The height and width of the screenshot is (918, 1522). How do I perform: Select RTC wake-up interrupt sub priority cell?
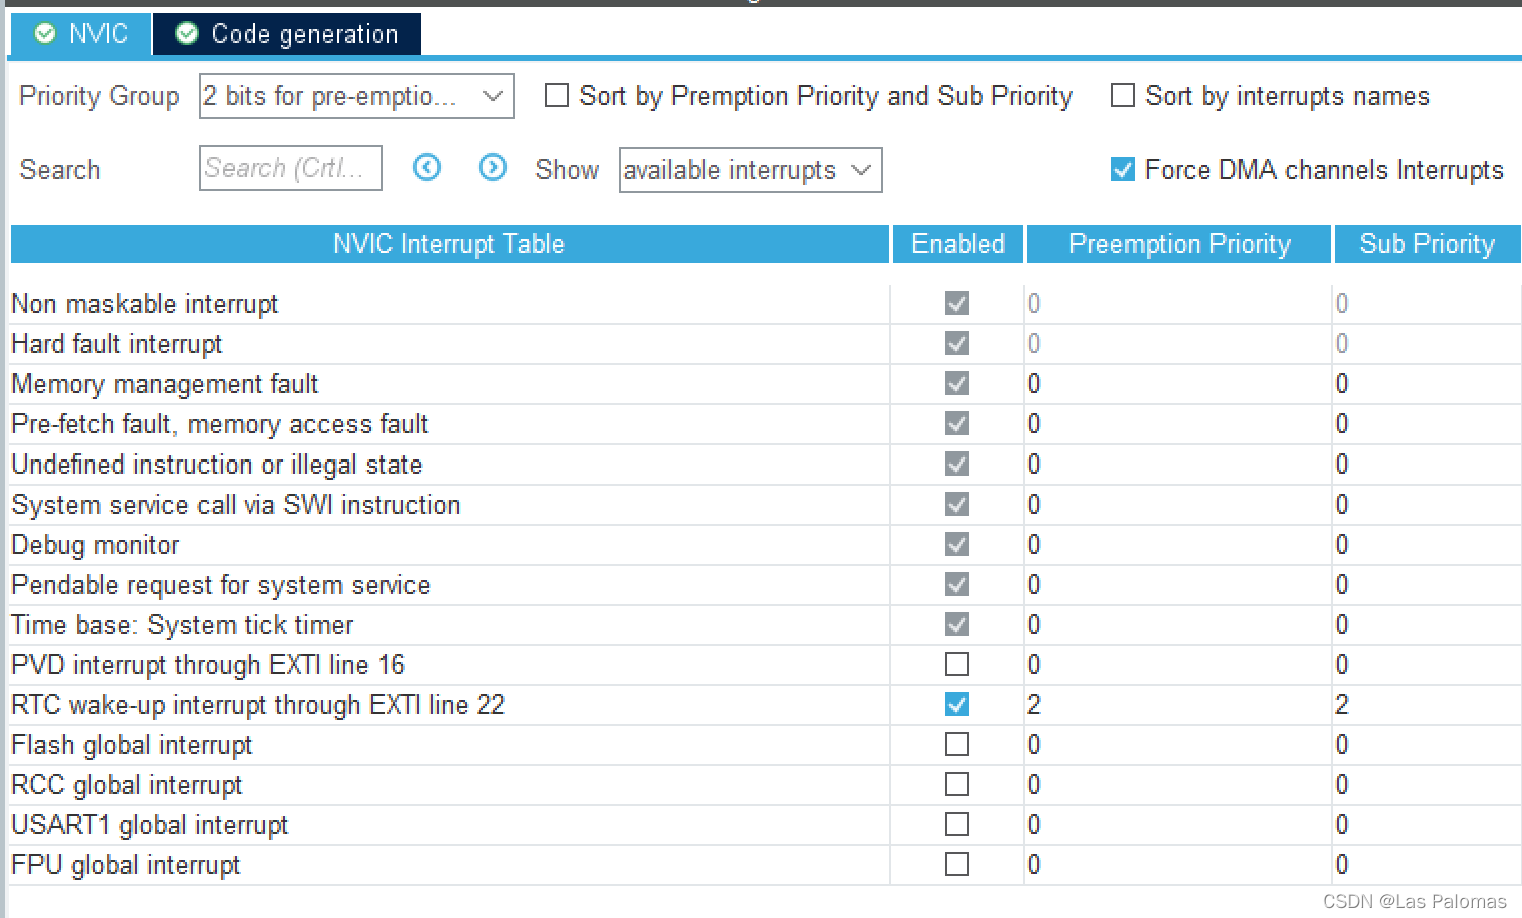pos(1427,705)
